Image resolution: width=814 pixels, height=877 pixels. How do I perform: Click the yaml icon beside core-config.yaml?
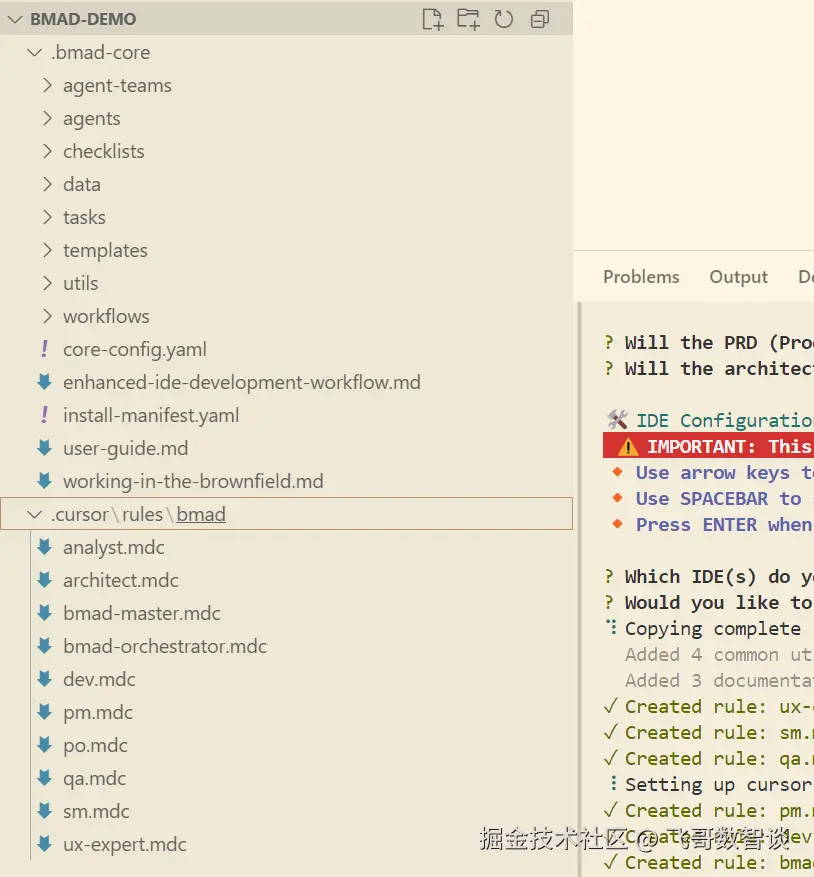click(44, 349)
